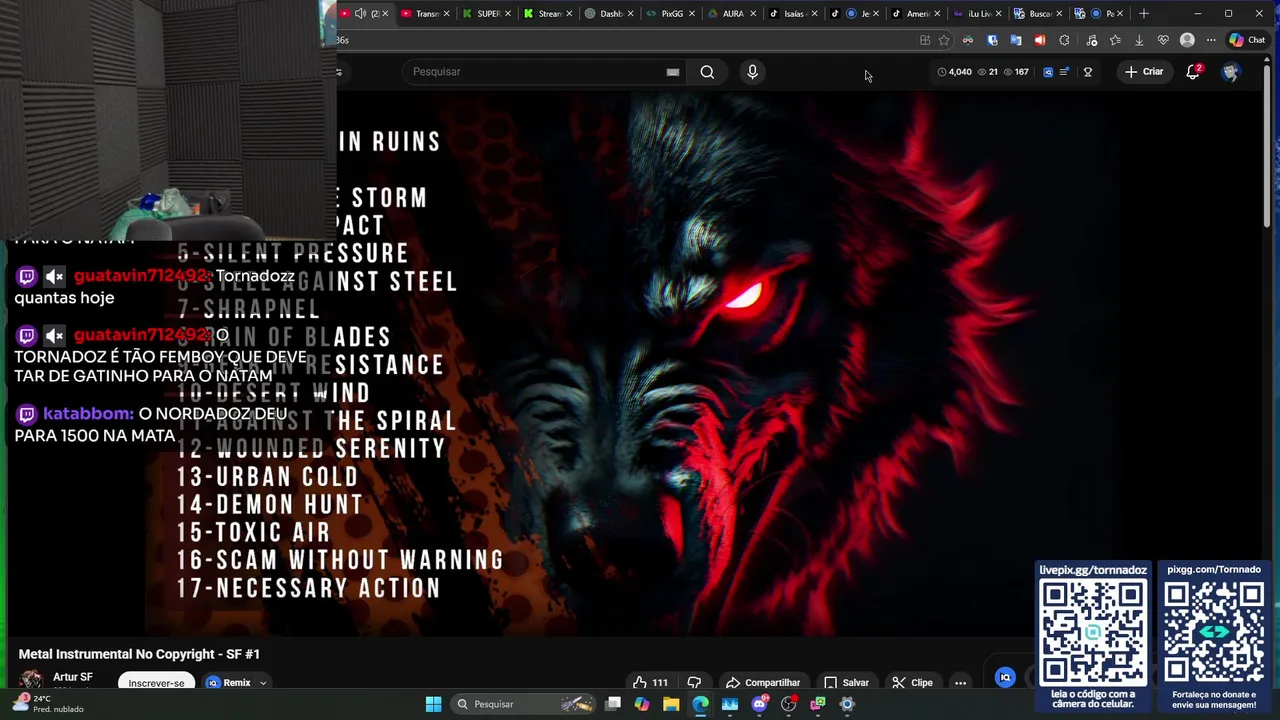Click track title 16-SCAM WITHOUT WARNING

[340, 561]
